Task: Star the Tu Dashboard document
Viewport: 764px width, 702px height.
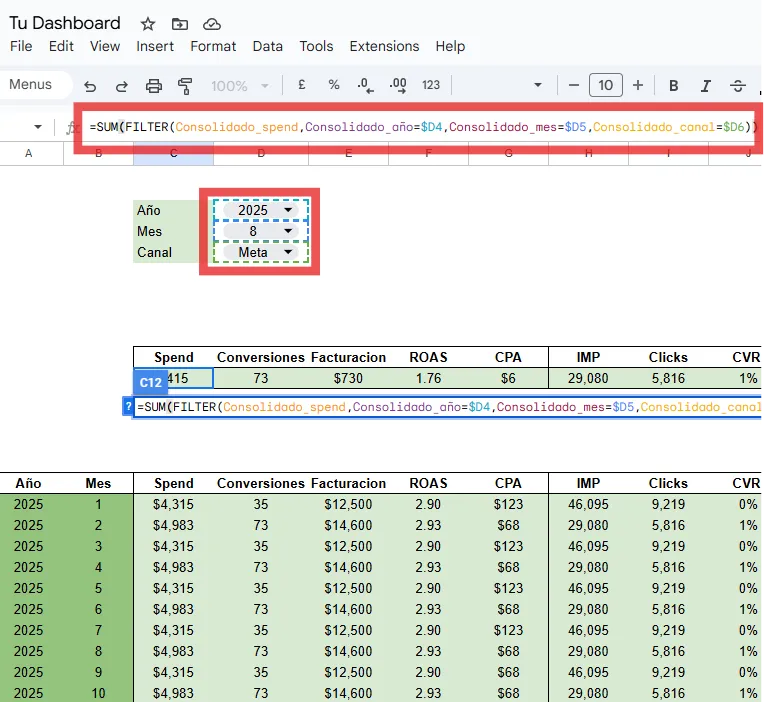Action: (148, 24)
